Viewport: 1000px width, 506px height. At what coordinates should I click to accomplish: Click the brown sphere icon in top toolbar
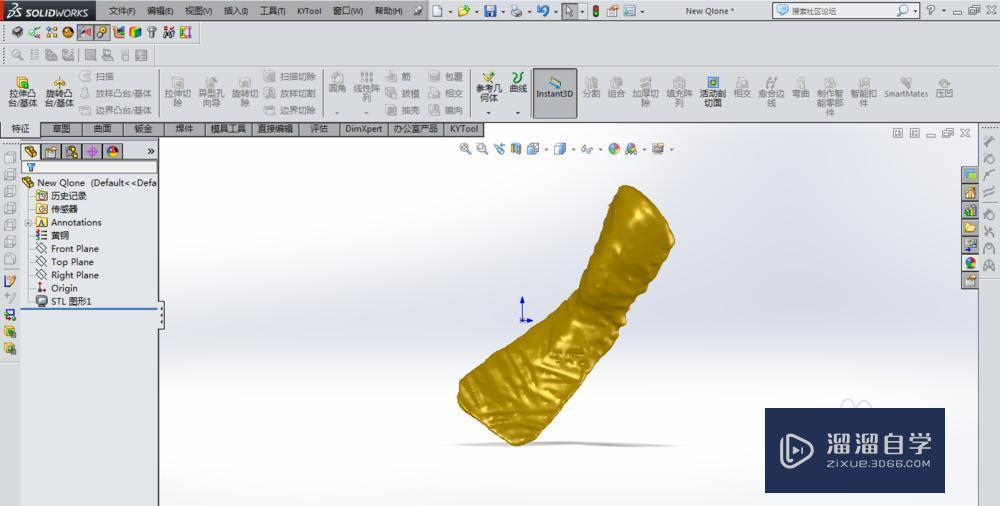[68, 32]
